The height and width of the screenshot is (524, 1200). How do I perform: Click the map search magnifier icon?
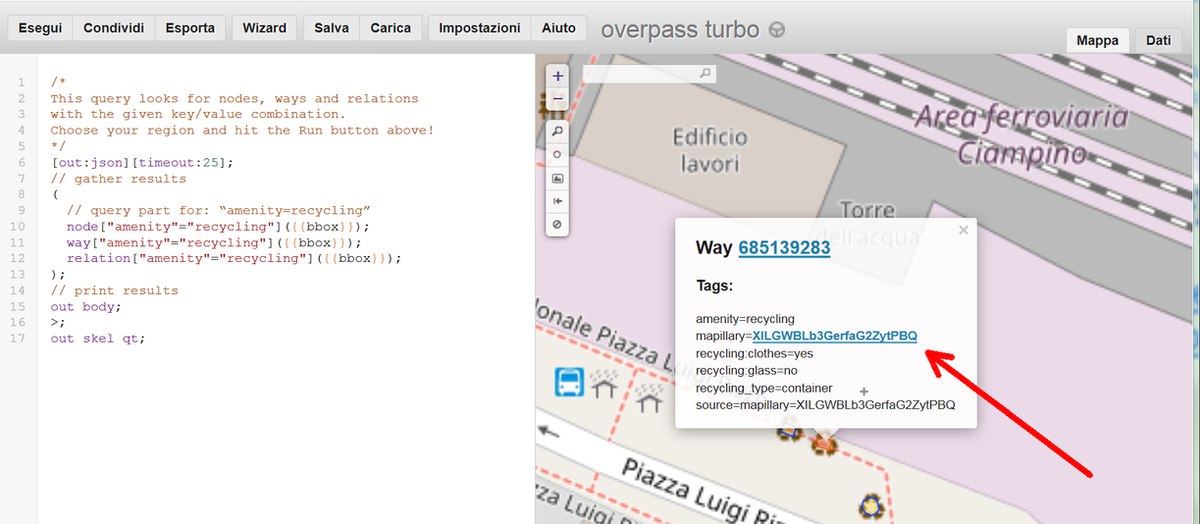[x=705, y=73]
